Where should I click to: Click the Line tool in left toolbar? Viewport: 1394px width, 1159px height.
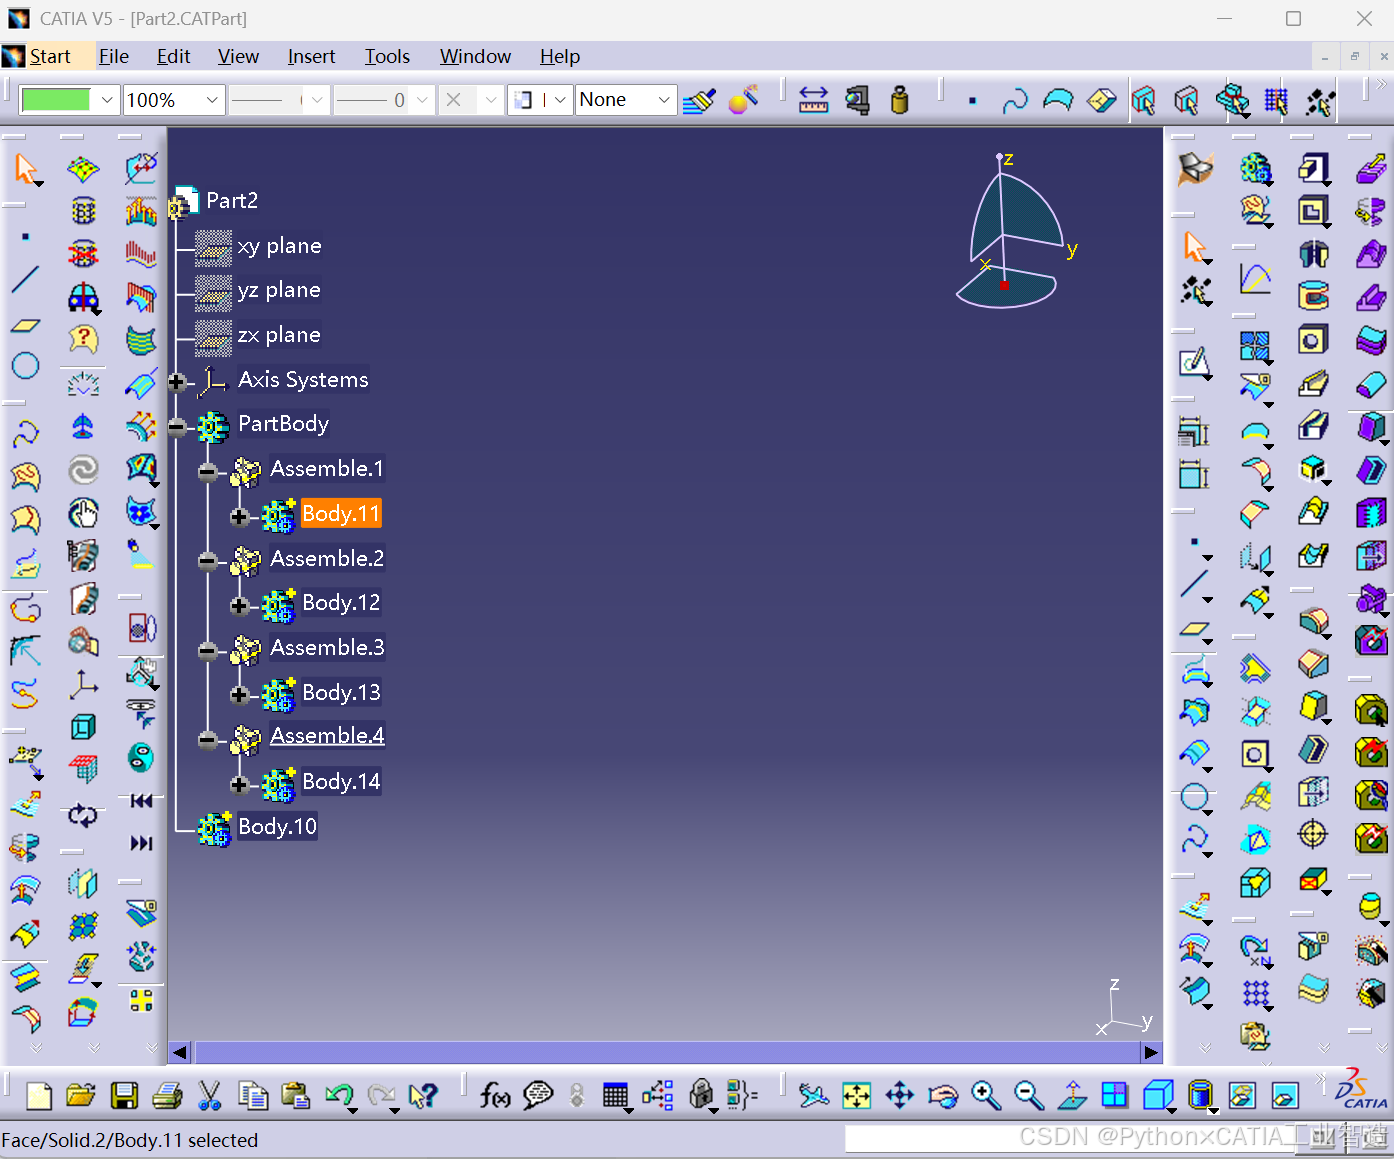point(26,280)
